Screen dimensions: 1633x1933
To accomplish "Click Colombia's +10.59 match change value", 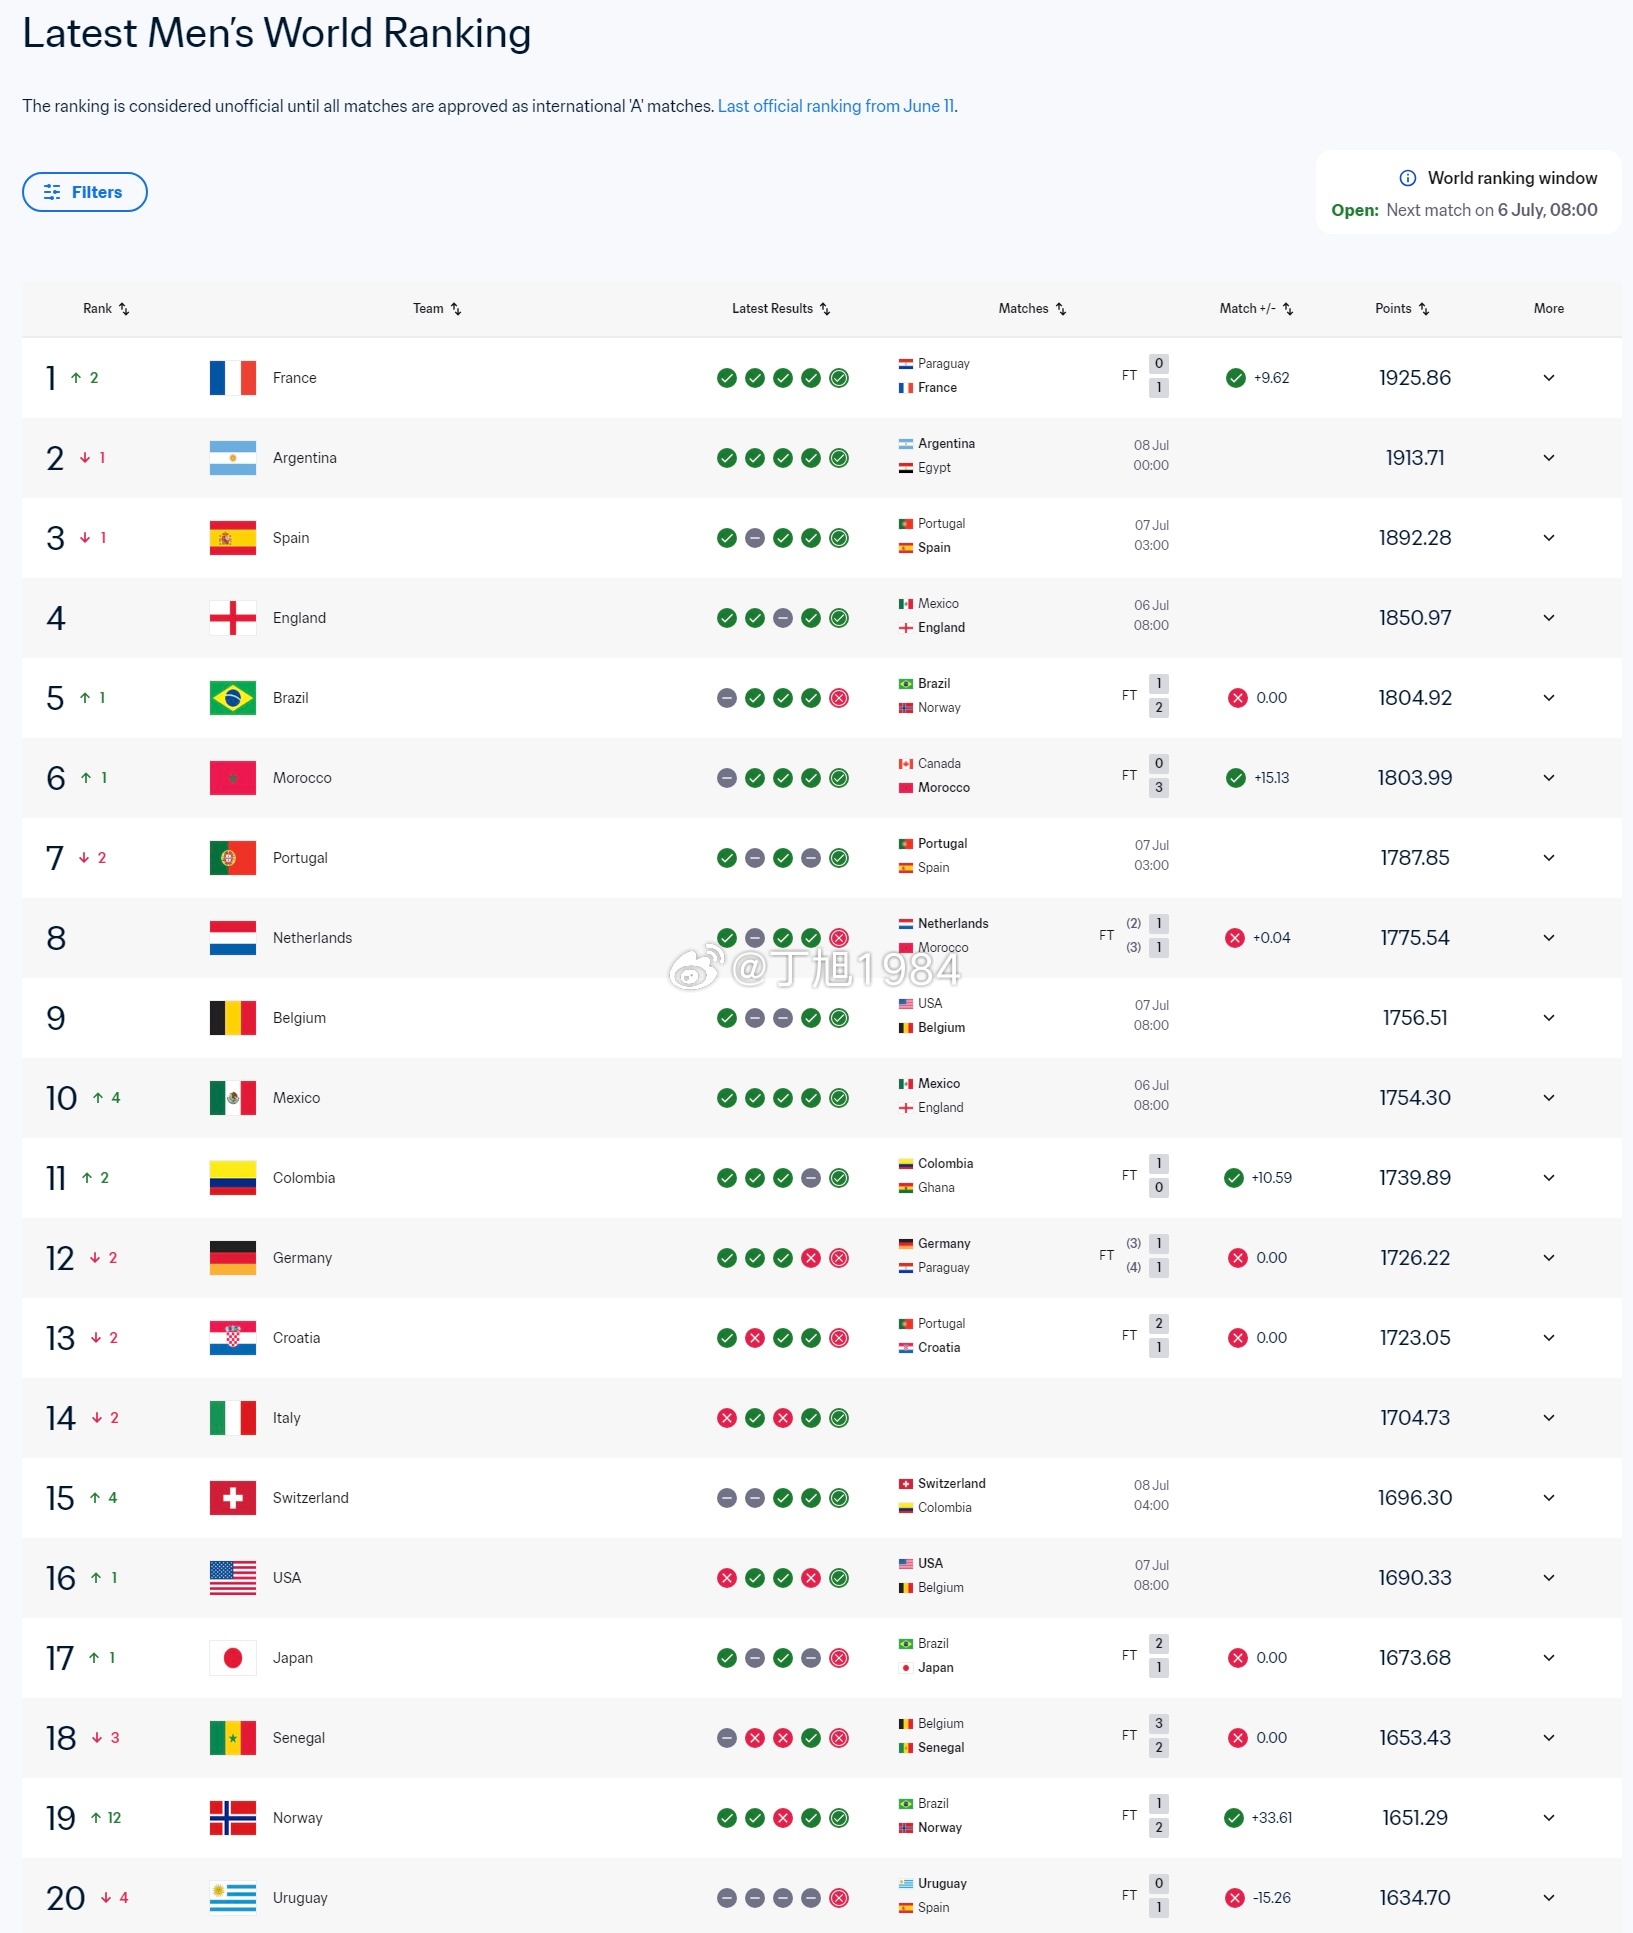I will (x=1271, y=1178).
